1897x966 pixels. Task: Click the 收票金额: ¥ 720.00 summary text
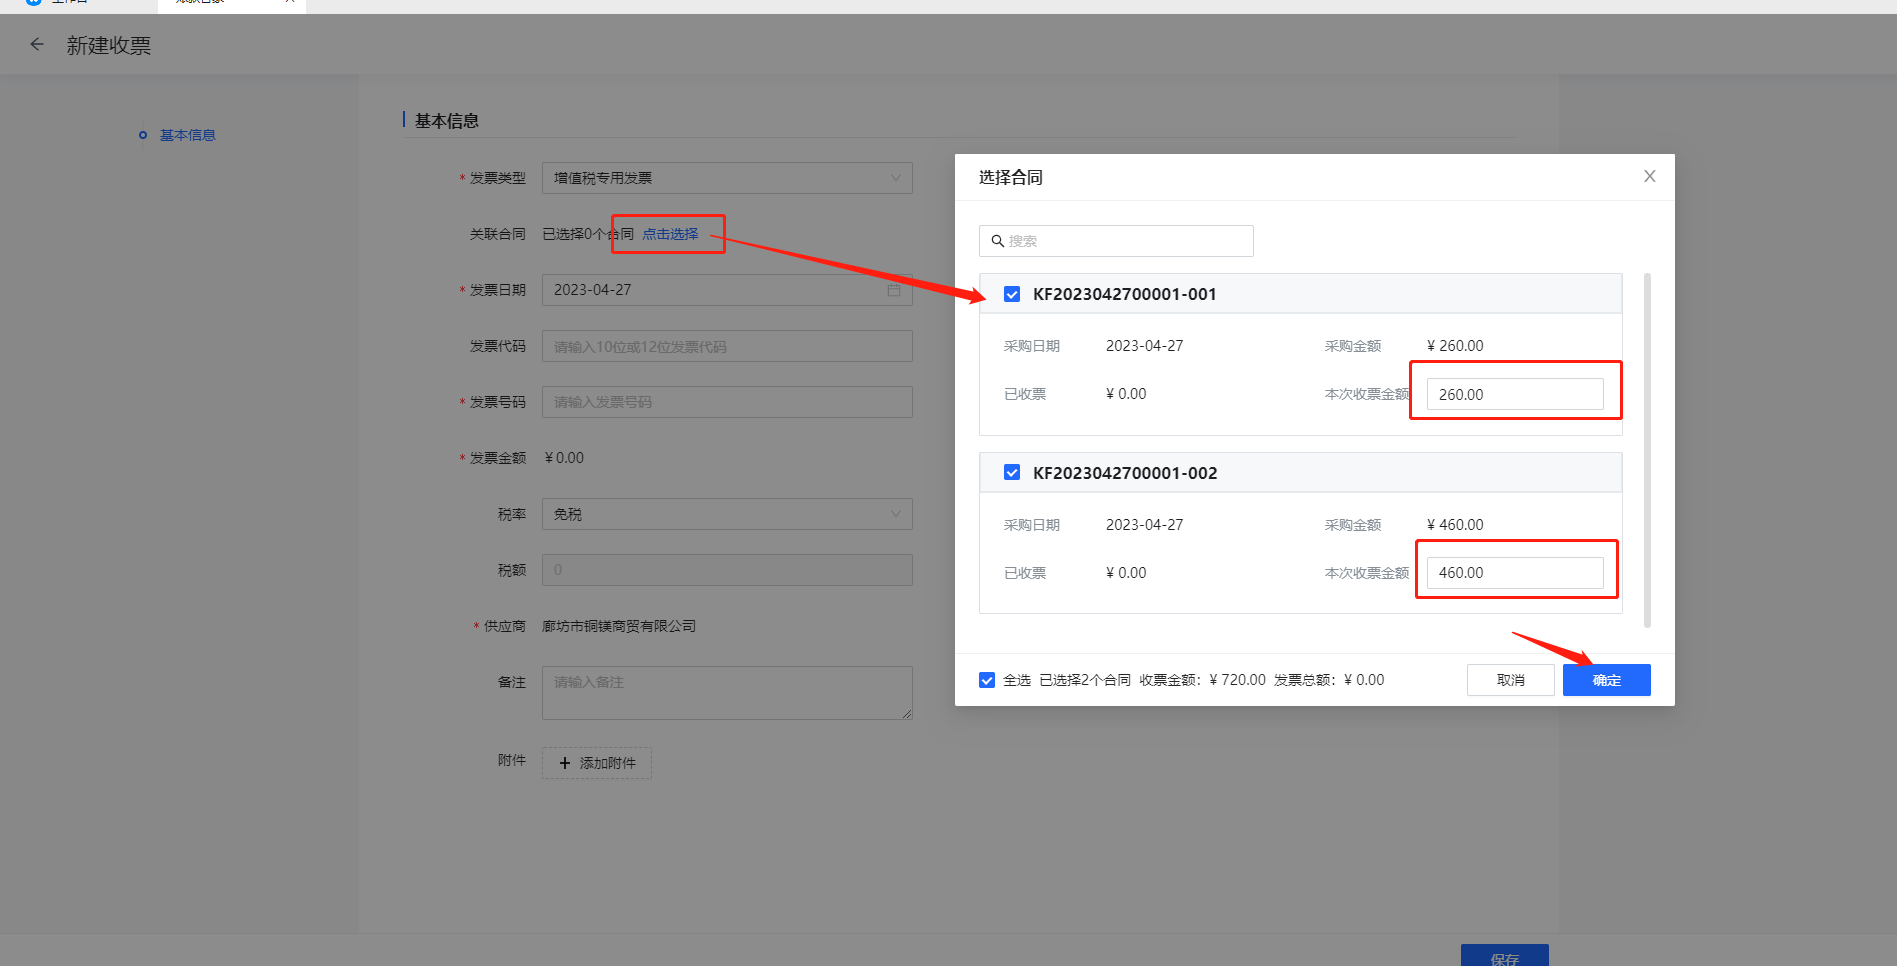click(1202, 680)
